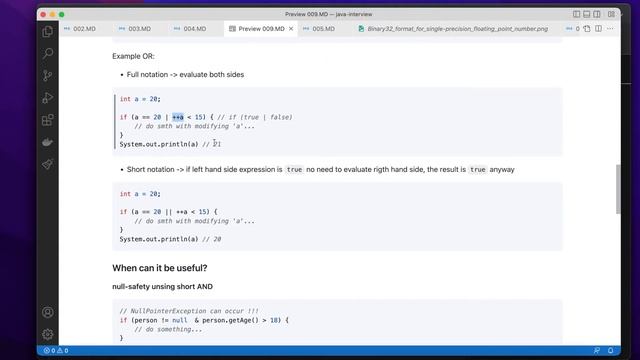Open the Source Control view

[x=48, y=76]
